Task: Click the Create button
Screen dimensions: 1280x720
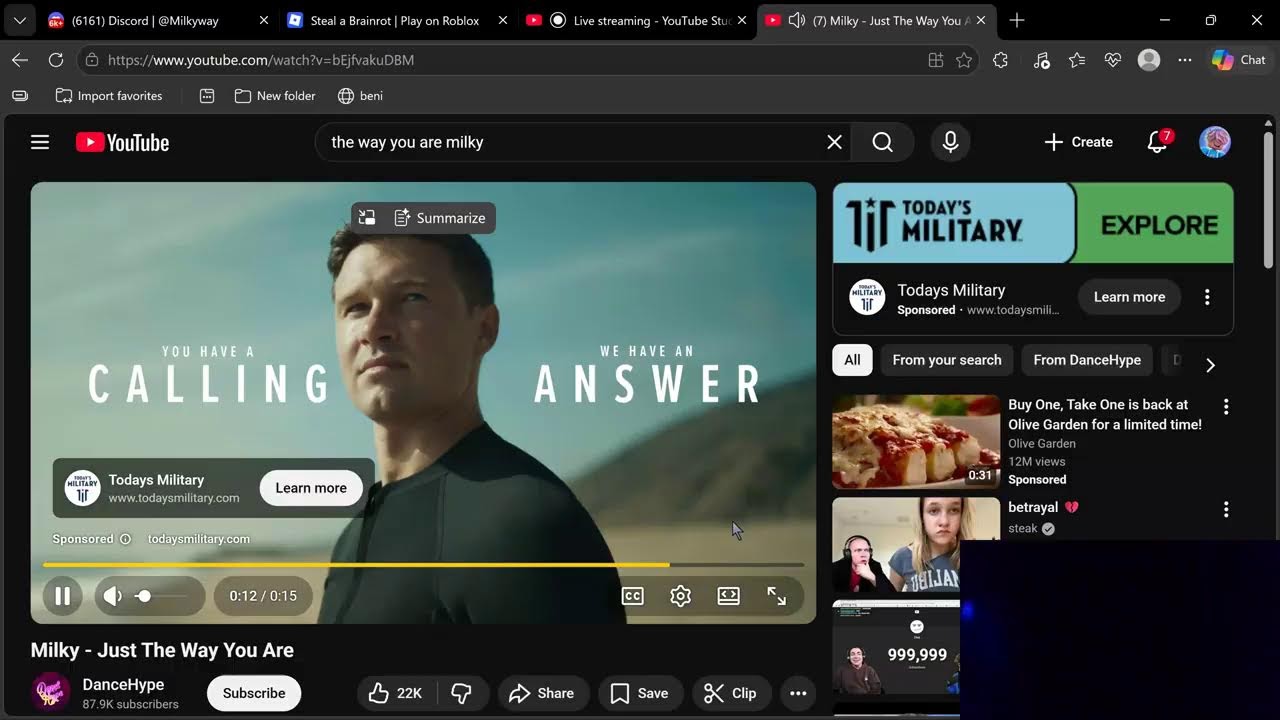Action: click(1078, 142)
